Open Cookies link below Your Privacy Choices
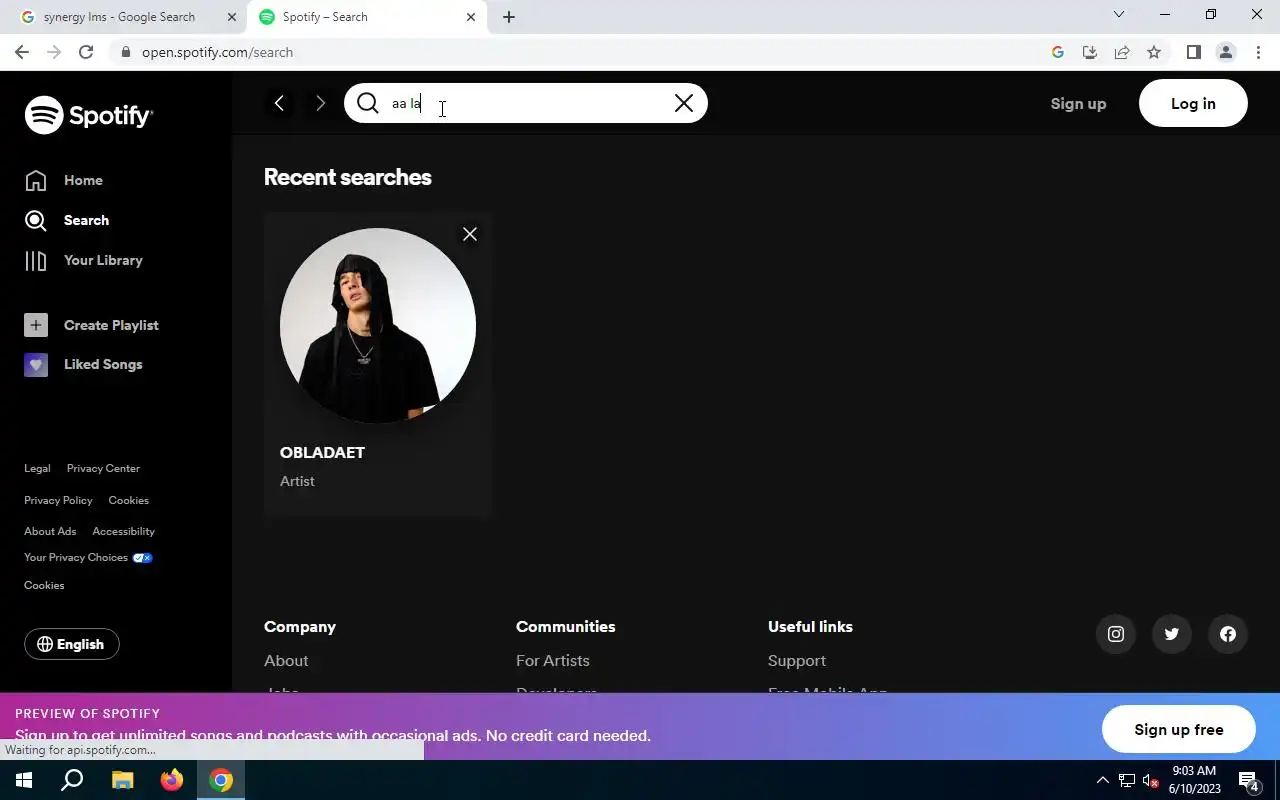 tap(44, 585)
